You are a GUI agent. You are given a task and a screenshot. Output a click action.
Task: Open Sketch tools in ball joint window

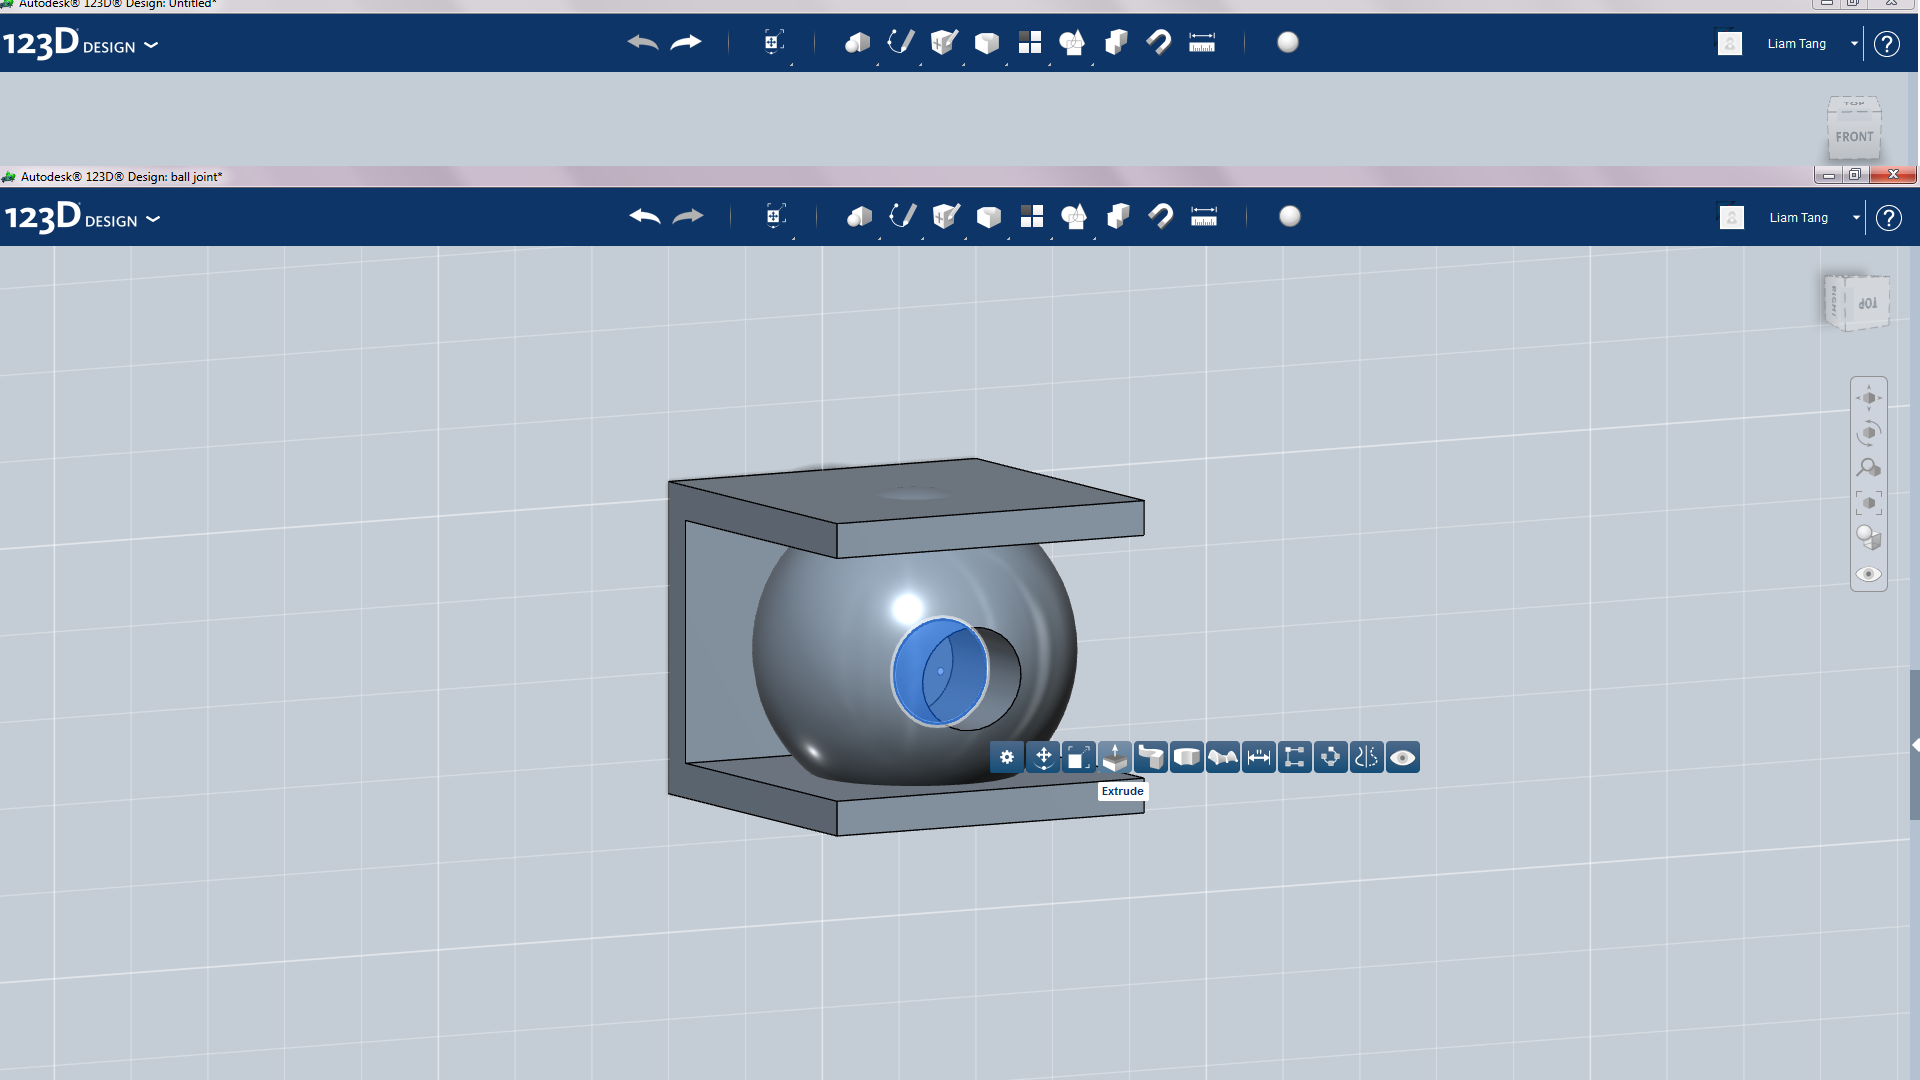pos(902,216)
